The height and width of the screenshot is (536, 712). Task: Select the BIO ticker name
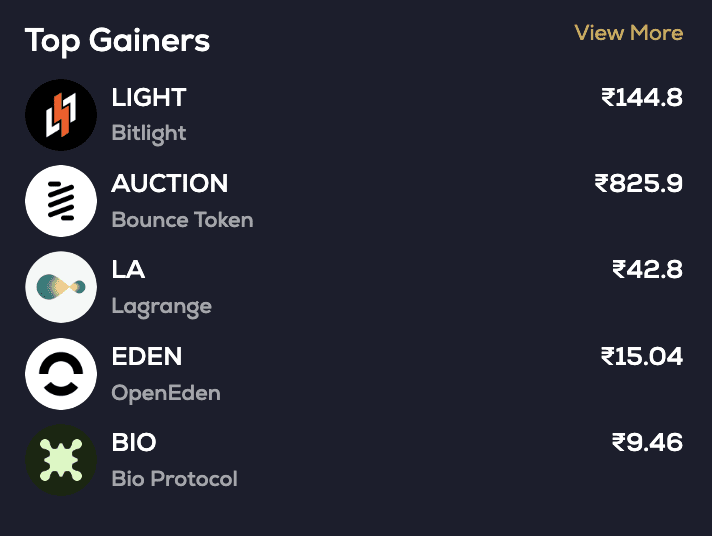(x=134, y=443)
